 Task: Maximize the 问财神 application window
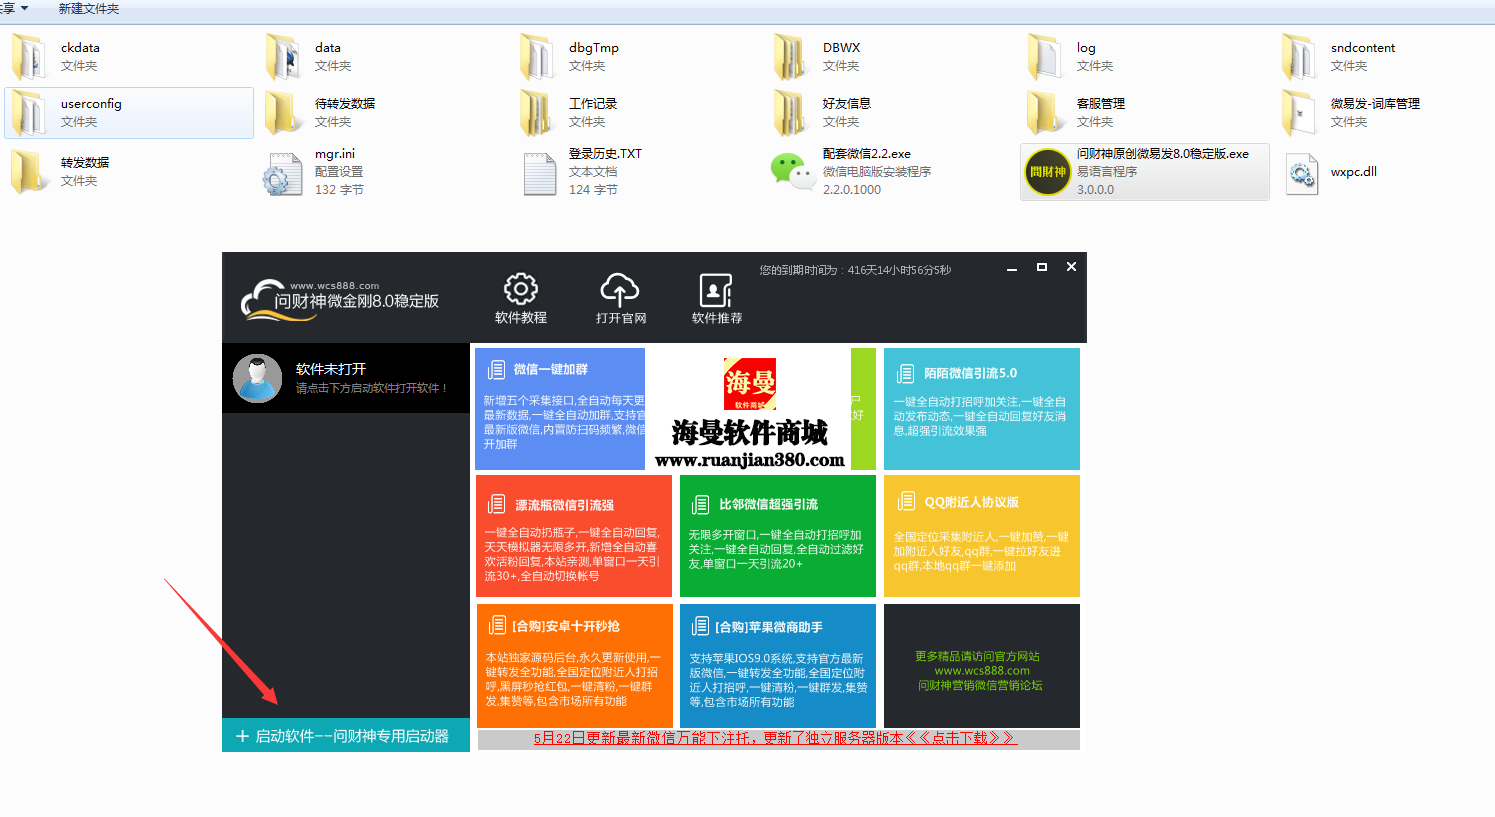click(x=1042, y=267)
